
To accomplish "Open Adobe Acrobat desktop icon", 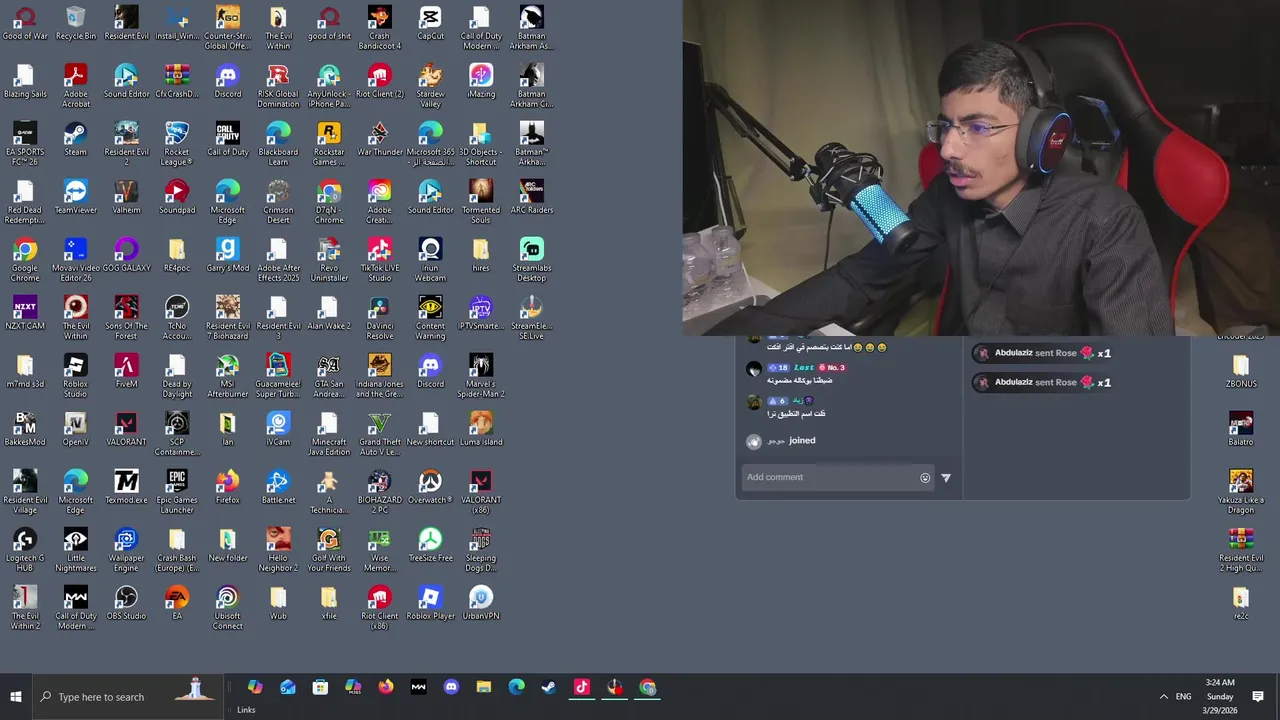I will (76, 86).
